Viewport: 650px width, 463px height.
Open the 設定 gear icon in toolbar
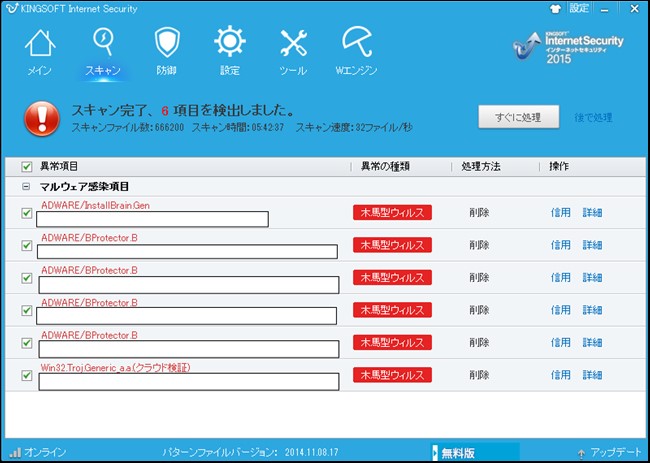point(230,41)
